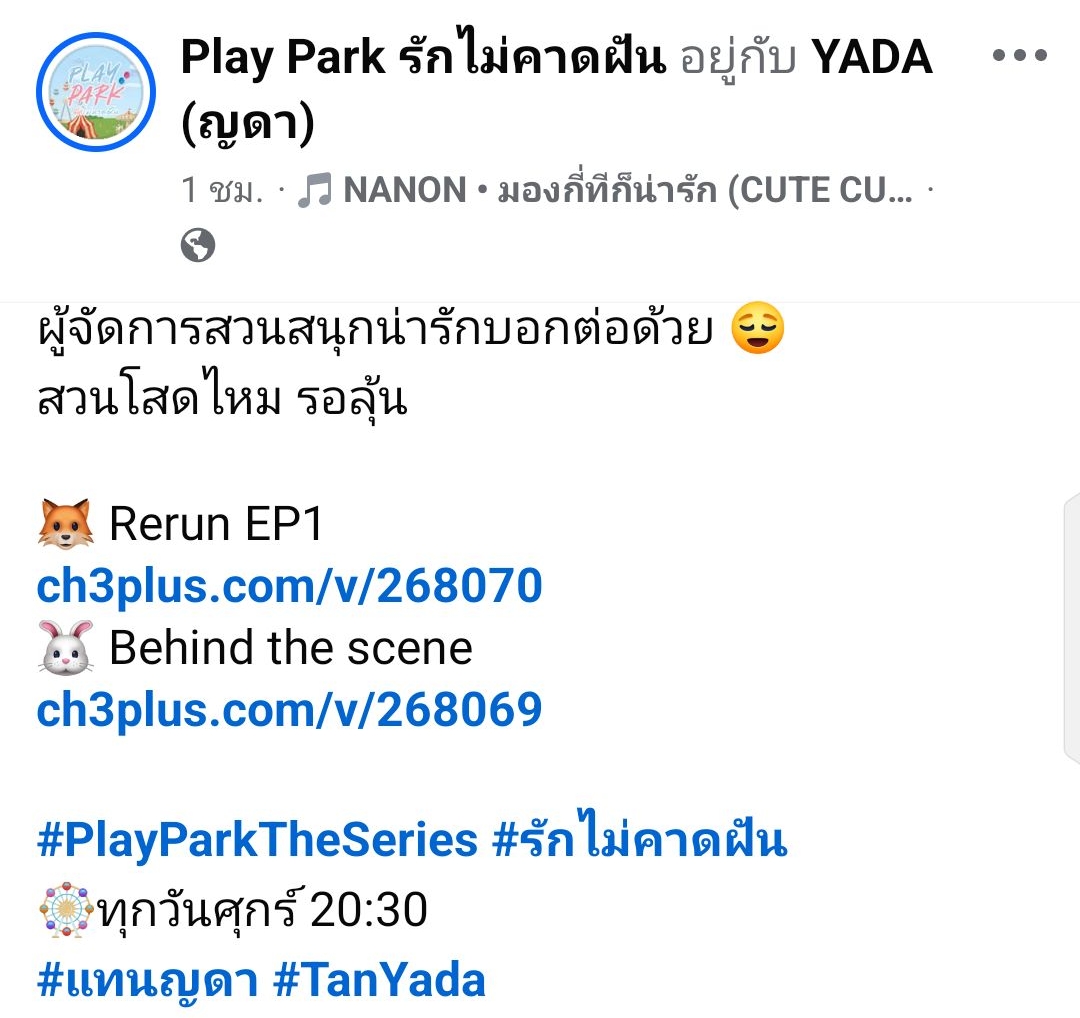Tap the rabbit emoji before Behind the scene
Image resolution: width=1080 pixels, height=1018 pixels.
(x=65, y=647)
